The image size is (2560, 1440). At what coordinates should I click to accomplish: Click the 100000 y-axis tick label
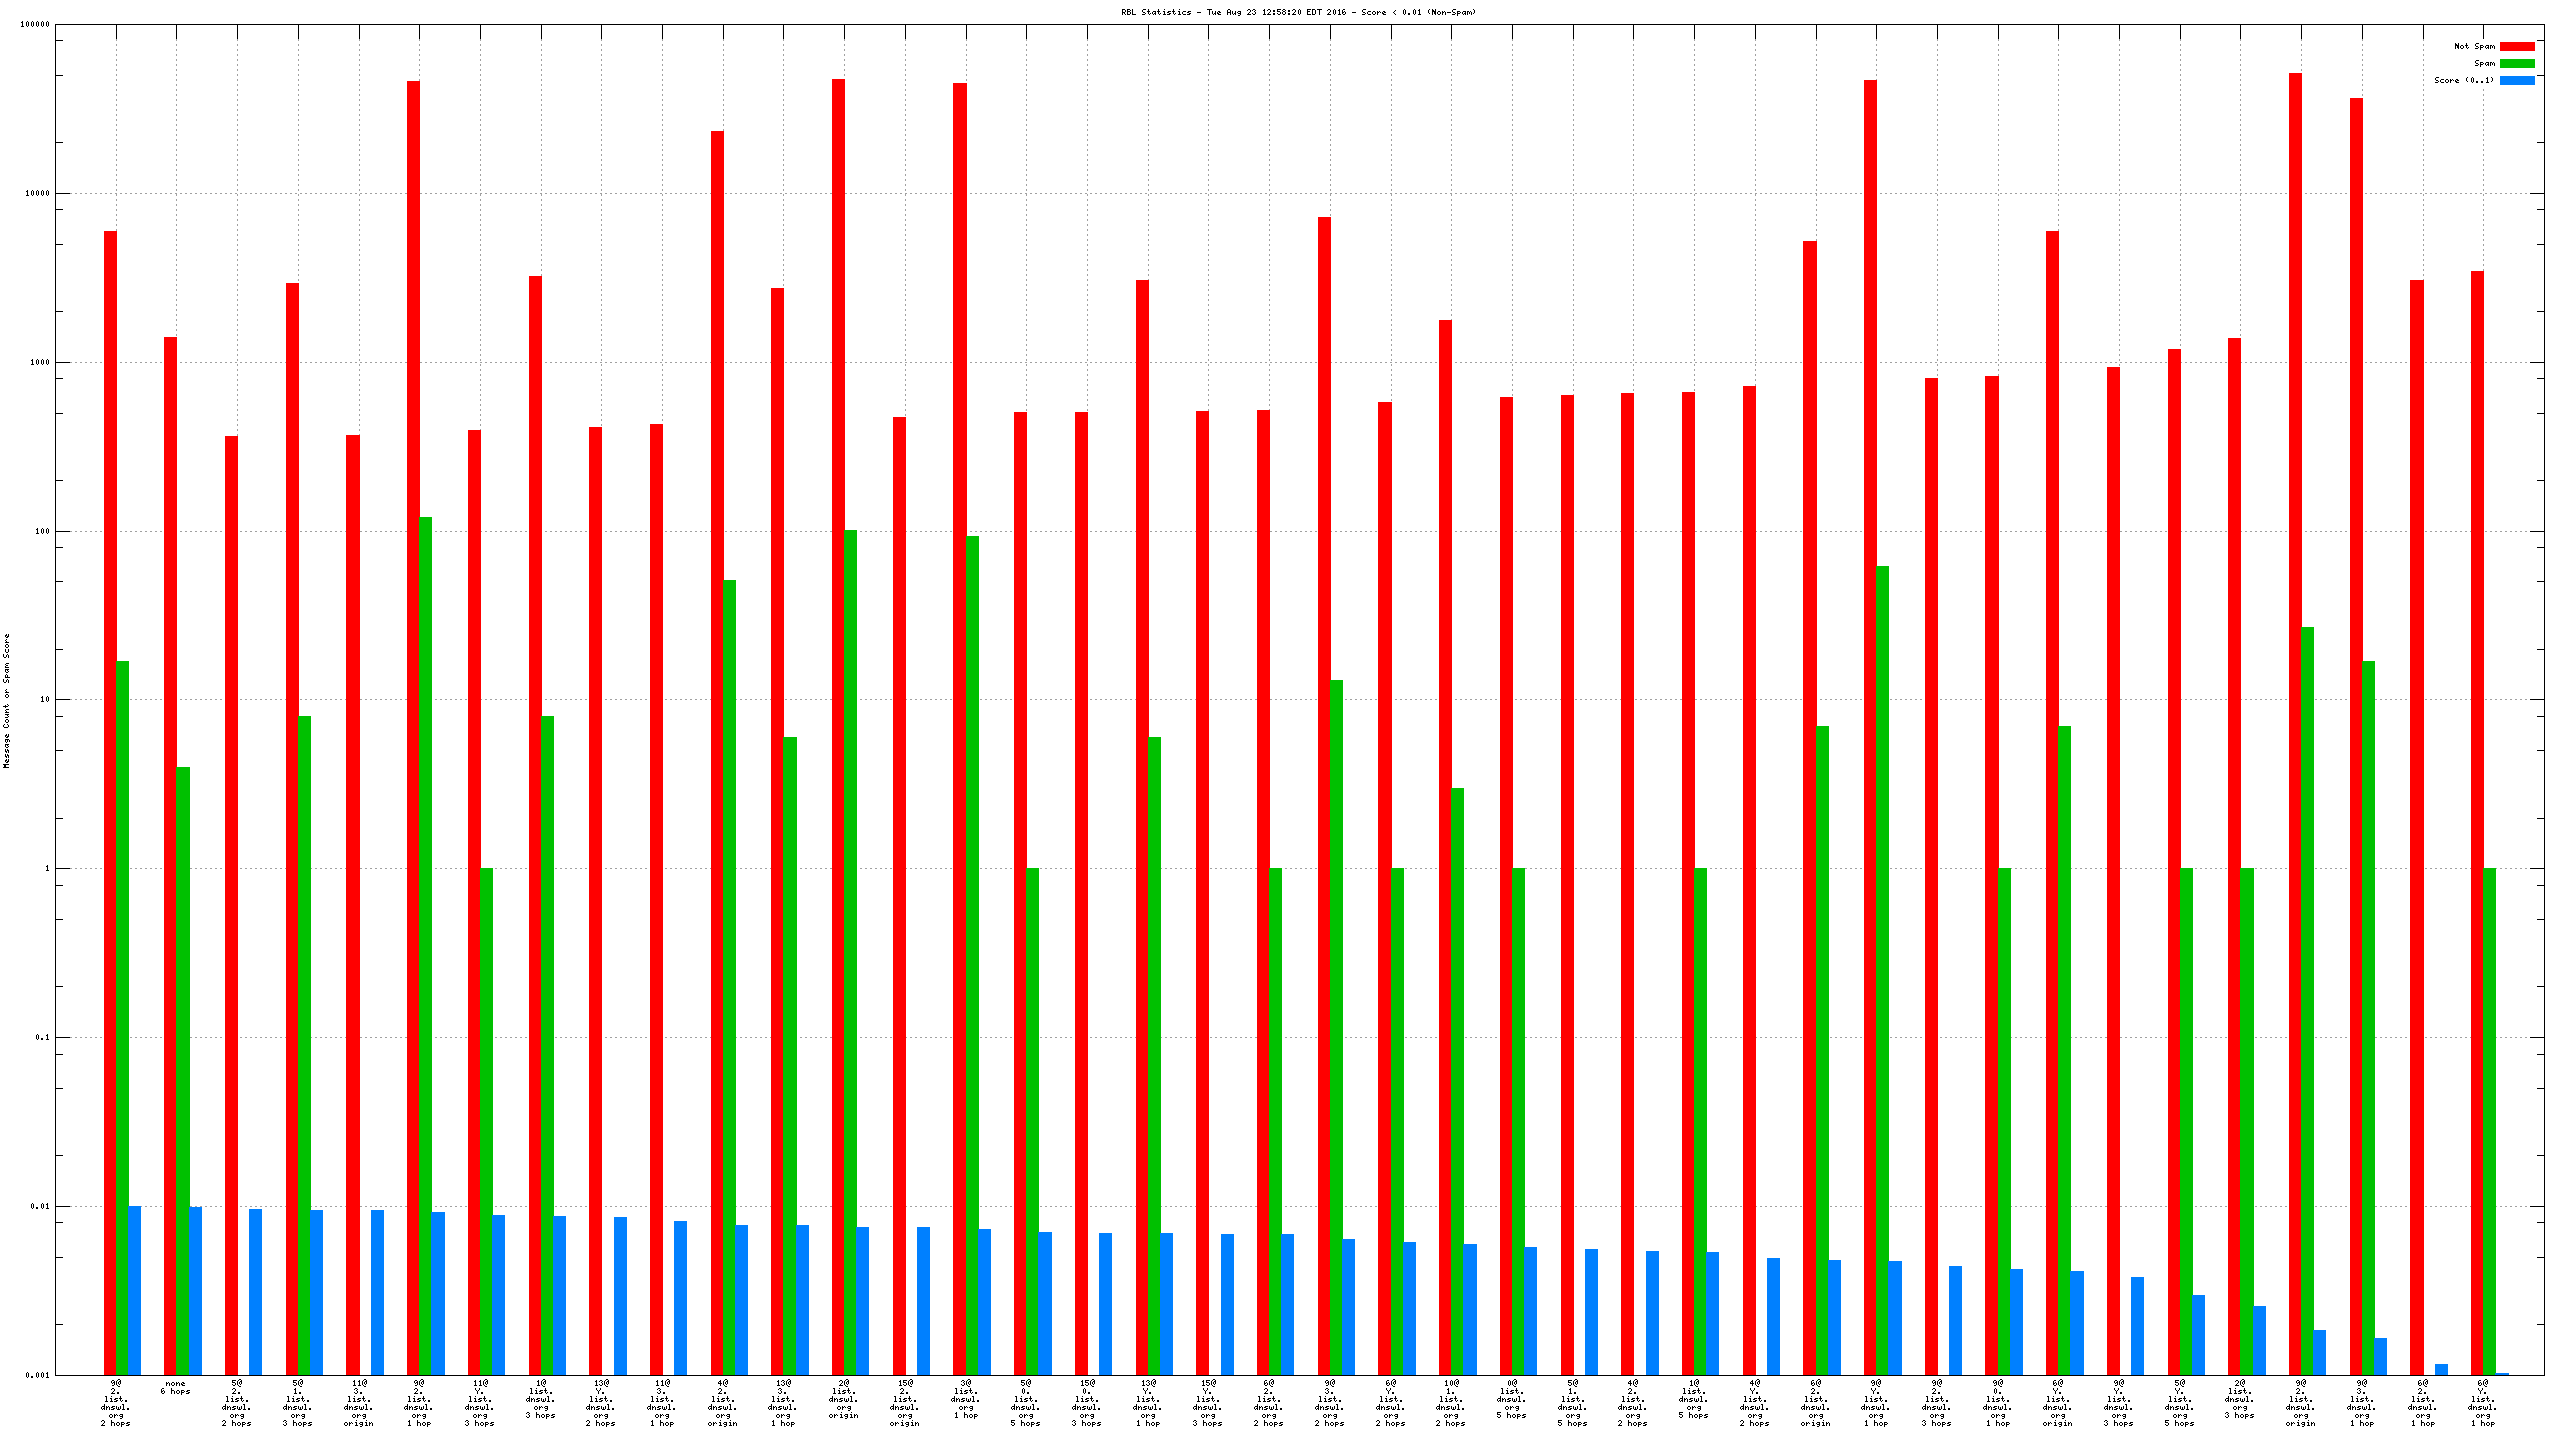click(x=36, y=24)
